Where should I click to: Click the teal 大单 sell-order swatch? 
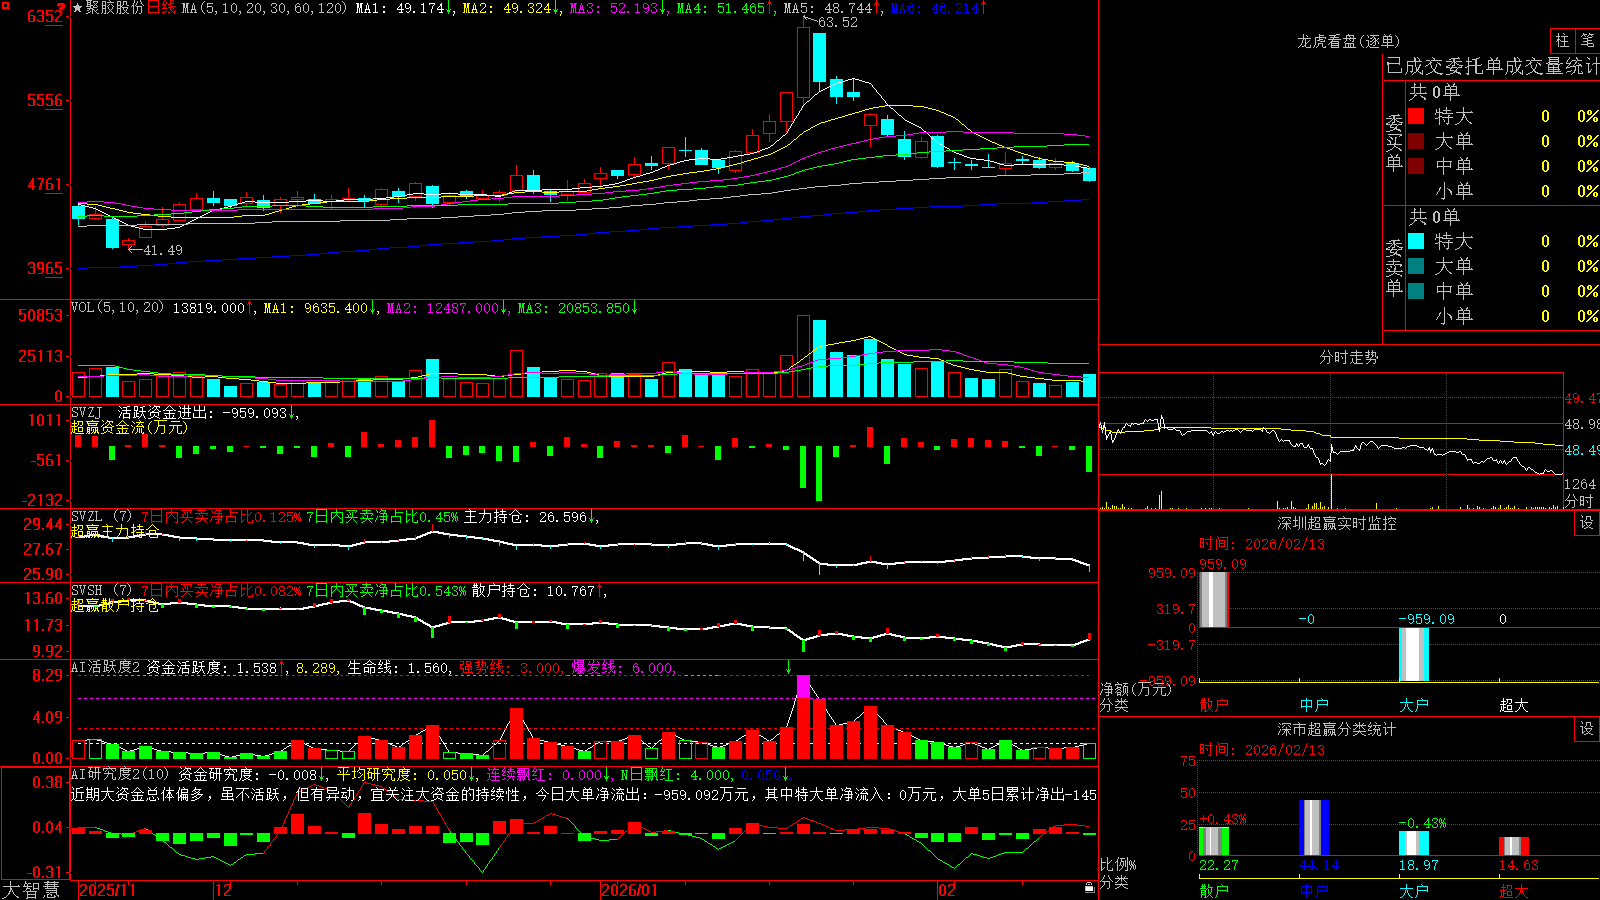tap(1416, 266)
